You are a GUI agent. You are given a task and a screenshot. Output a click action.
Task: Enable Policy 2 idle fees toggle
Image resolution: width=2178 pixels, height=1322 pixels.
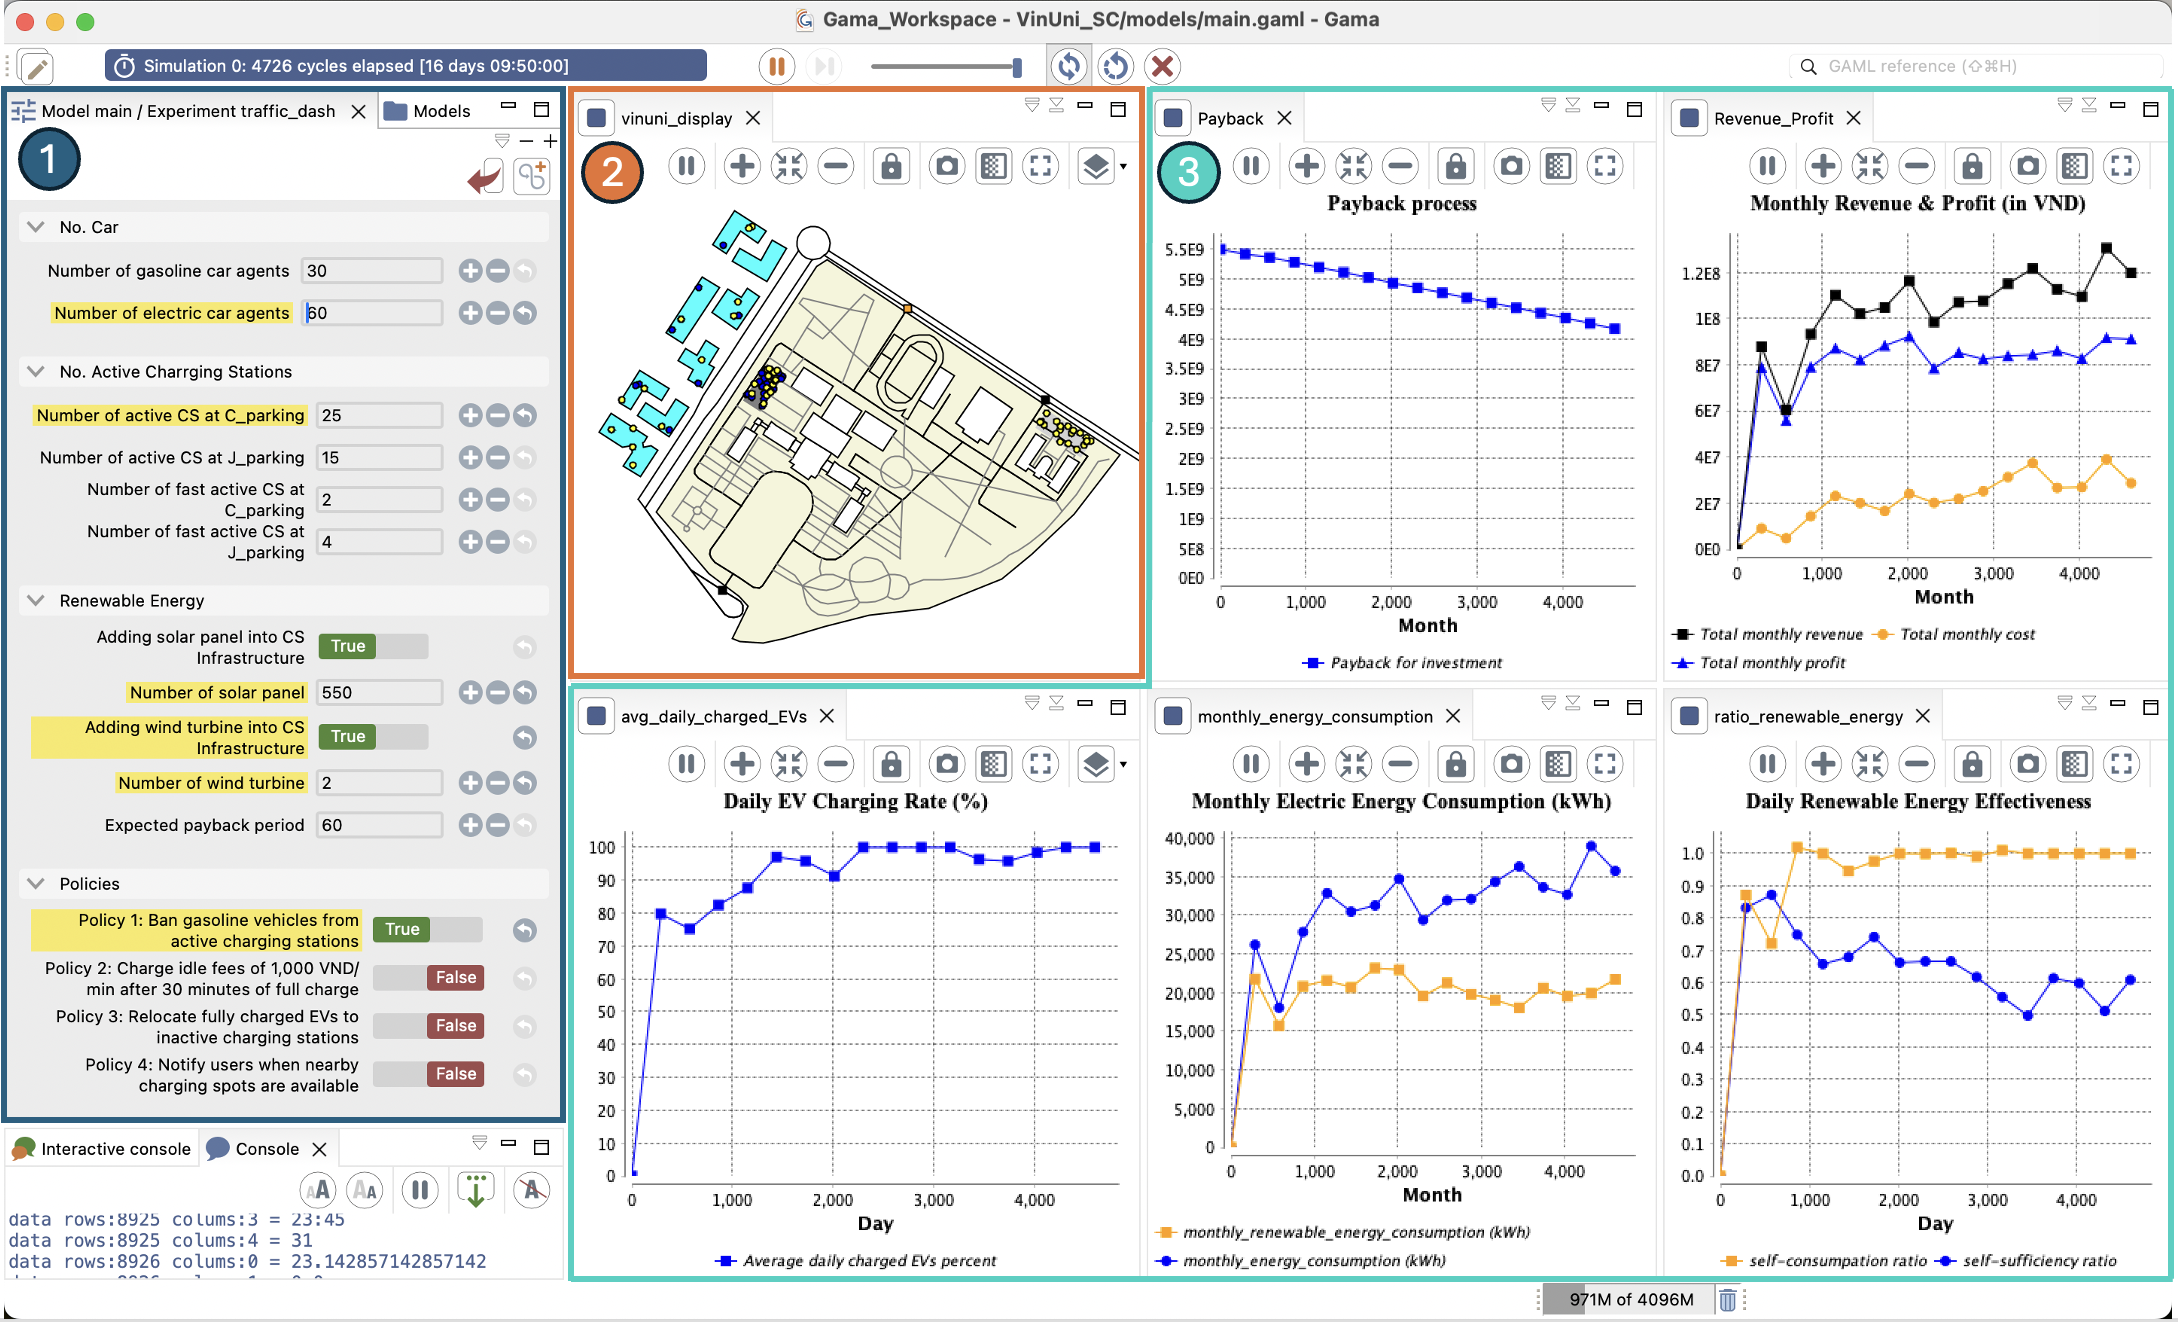point(427,978)
